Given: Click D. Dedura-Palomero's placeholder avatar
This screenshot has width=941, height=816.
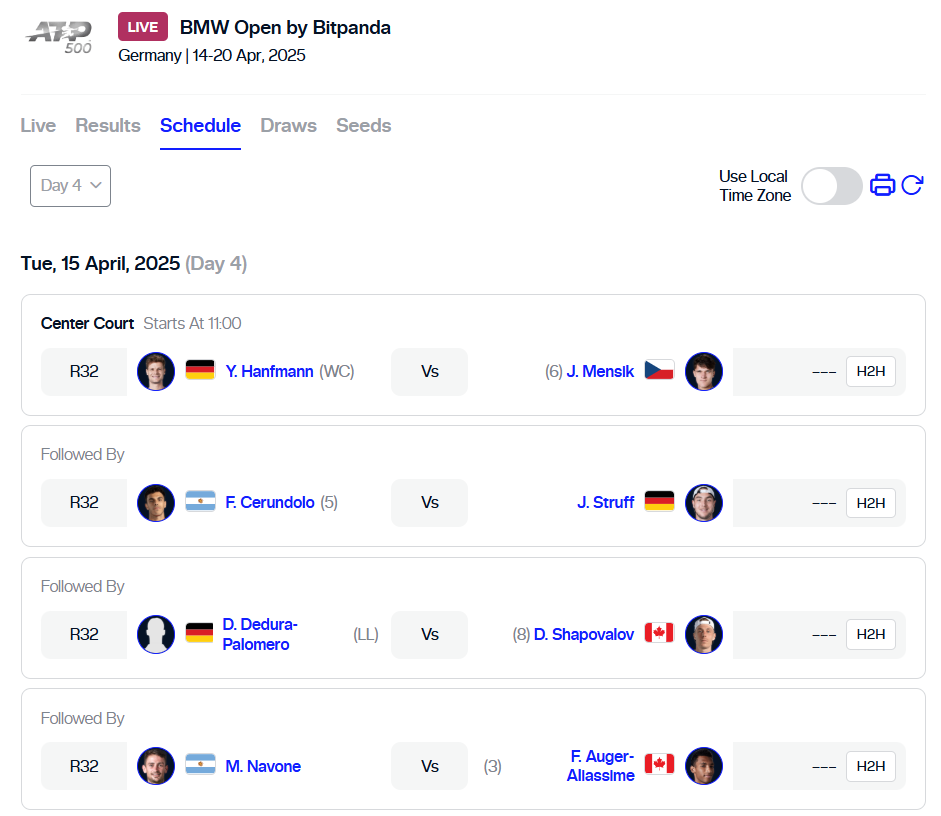Looking at the screenshot, I should tap(156, 634).
